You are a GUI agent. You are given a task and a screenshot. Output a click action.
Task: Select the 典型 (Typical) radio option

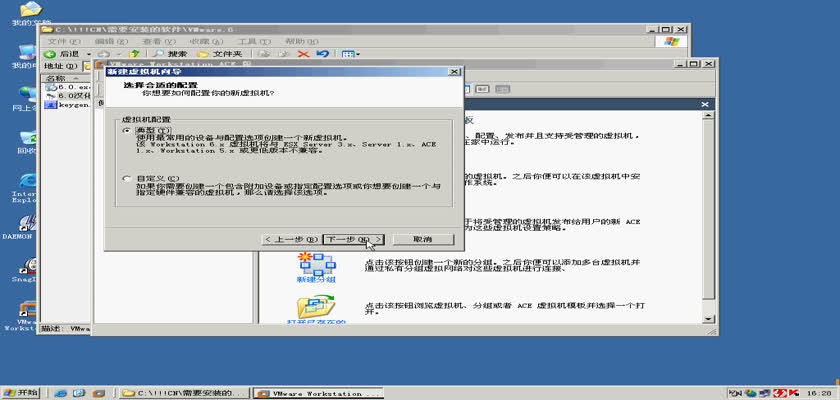(x=126, y=131)
